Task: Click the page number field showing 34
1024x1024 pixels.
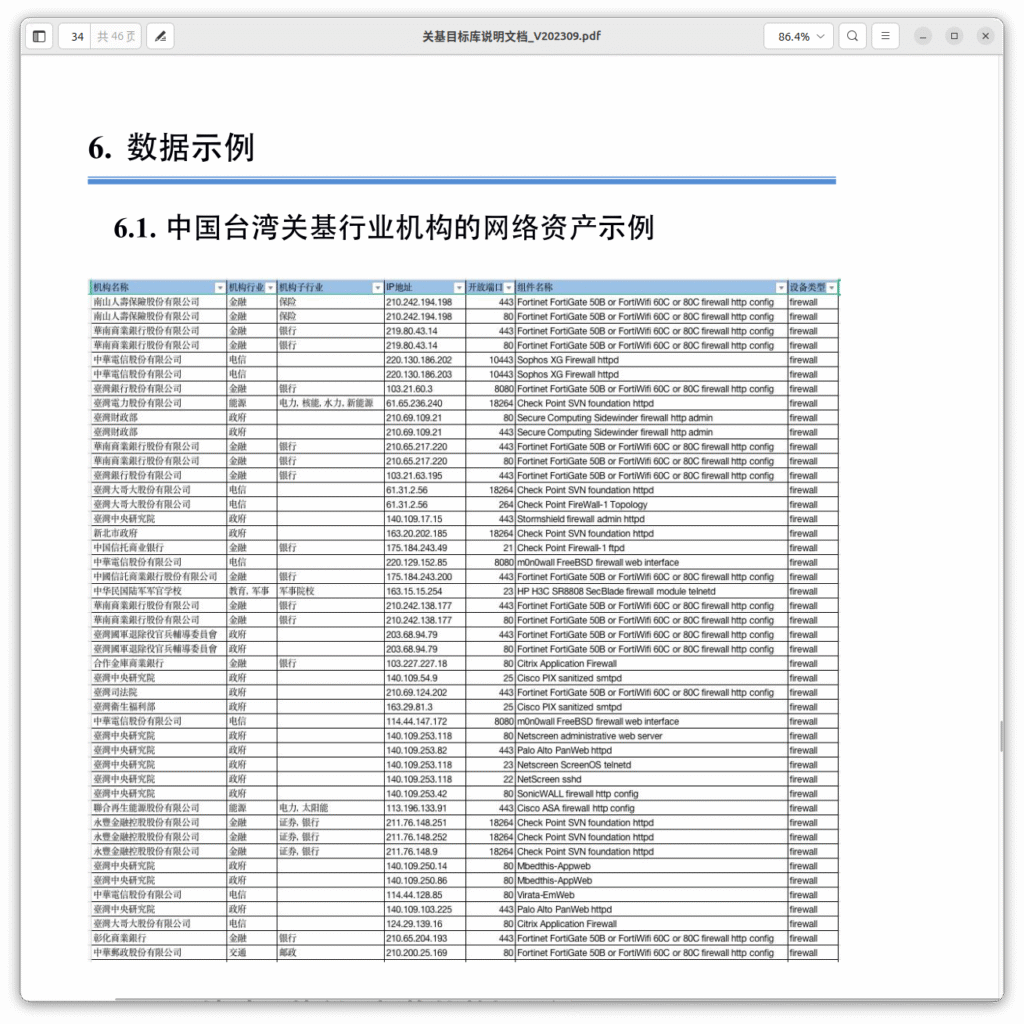Action: (77, 37)
